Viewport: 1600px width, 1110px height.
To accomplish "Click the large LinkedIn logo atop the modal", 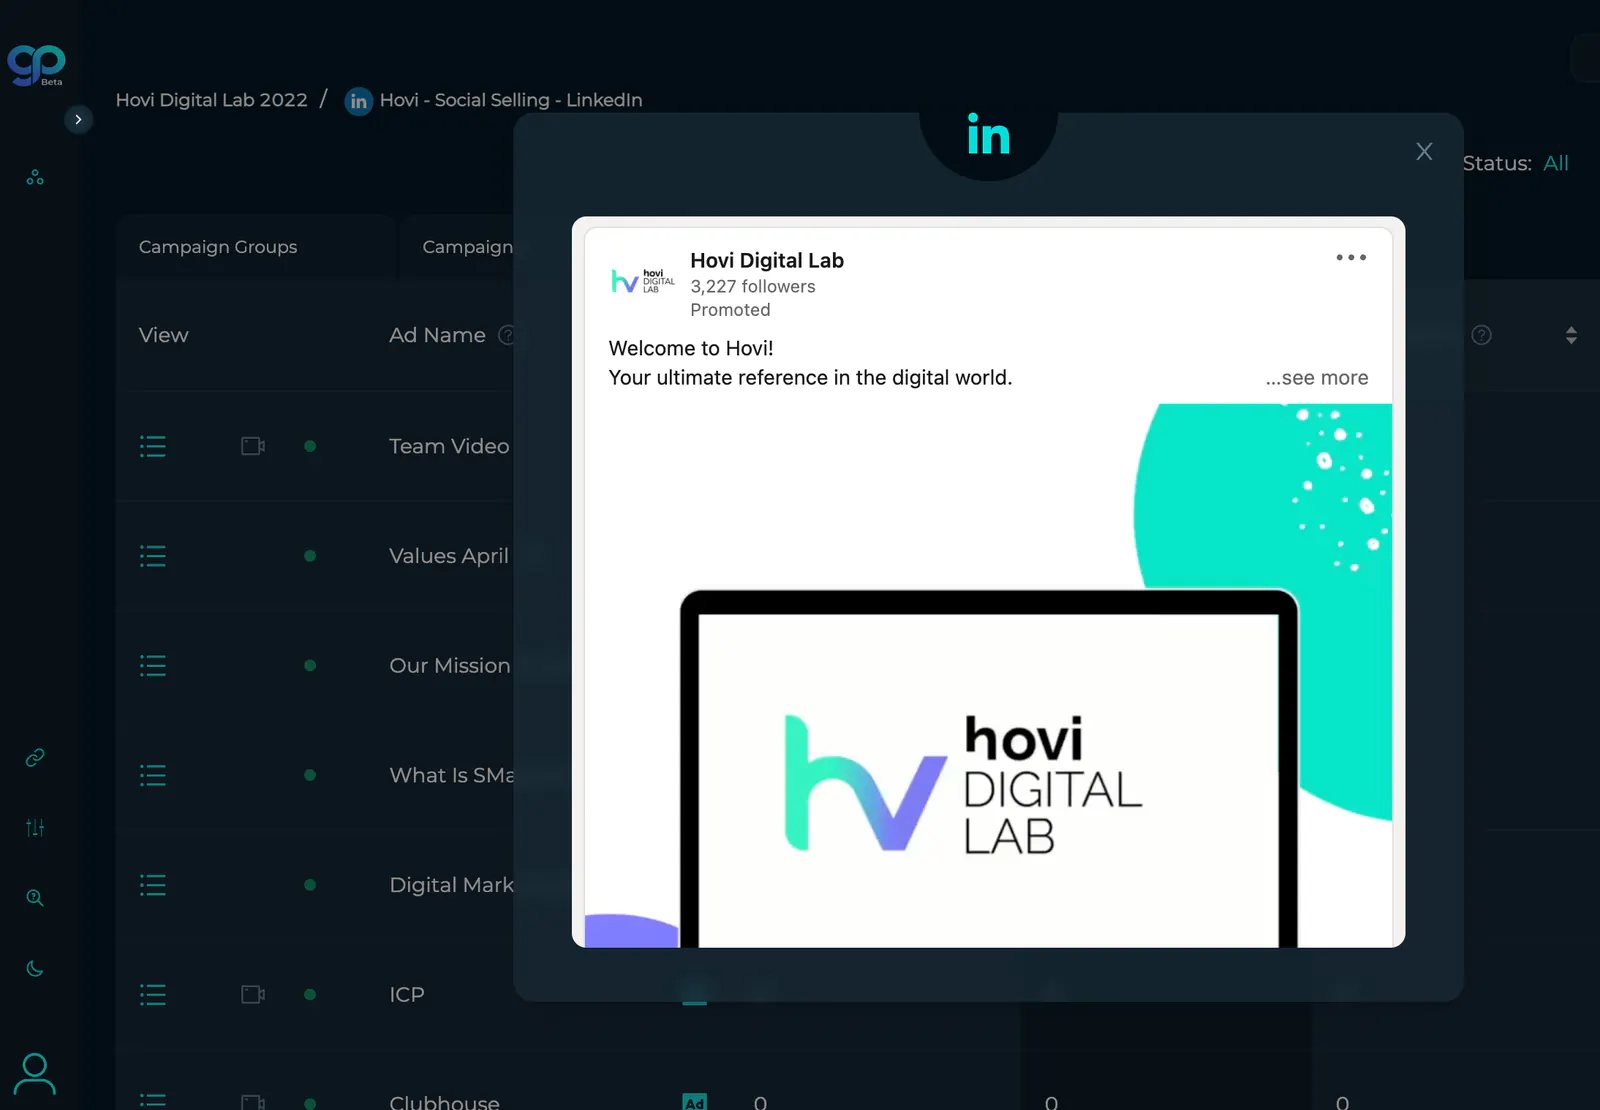I will pos(988,136).
